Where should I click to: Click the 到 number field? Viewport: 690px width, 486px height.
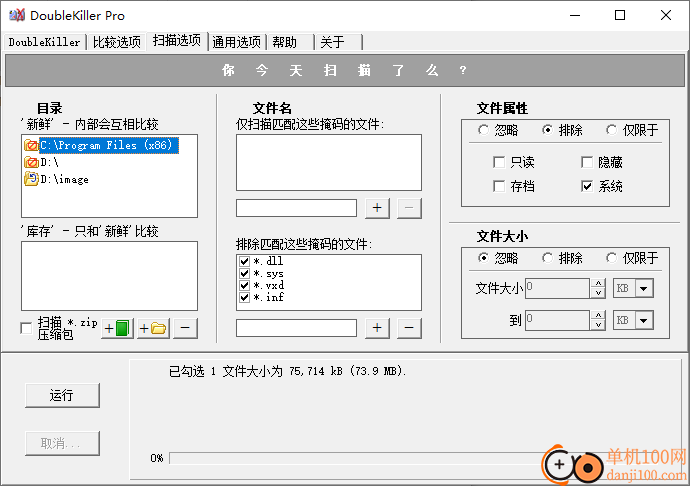[558, 320]
